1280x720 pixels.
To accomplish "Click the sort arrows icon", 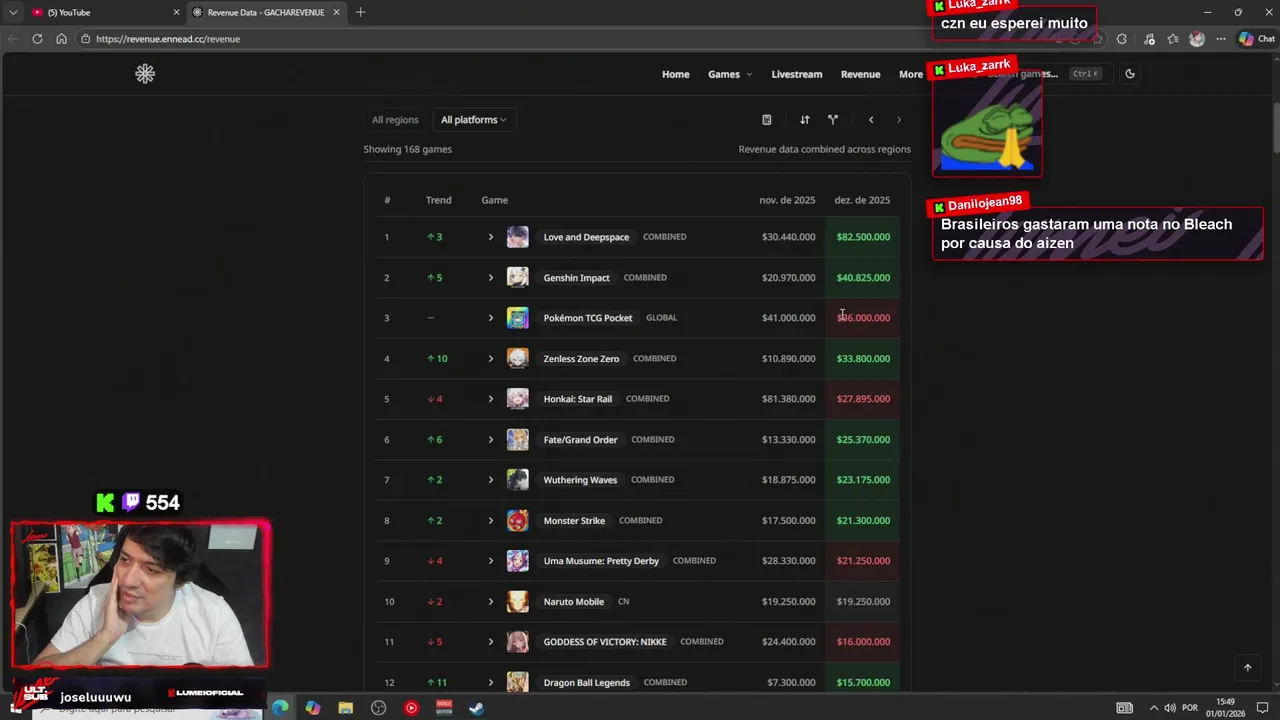I will tap(804, 120).
